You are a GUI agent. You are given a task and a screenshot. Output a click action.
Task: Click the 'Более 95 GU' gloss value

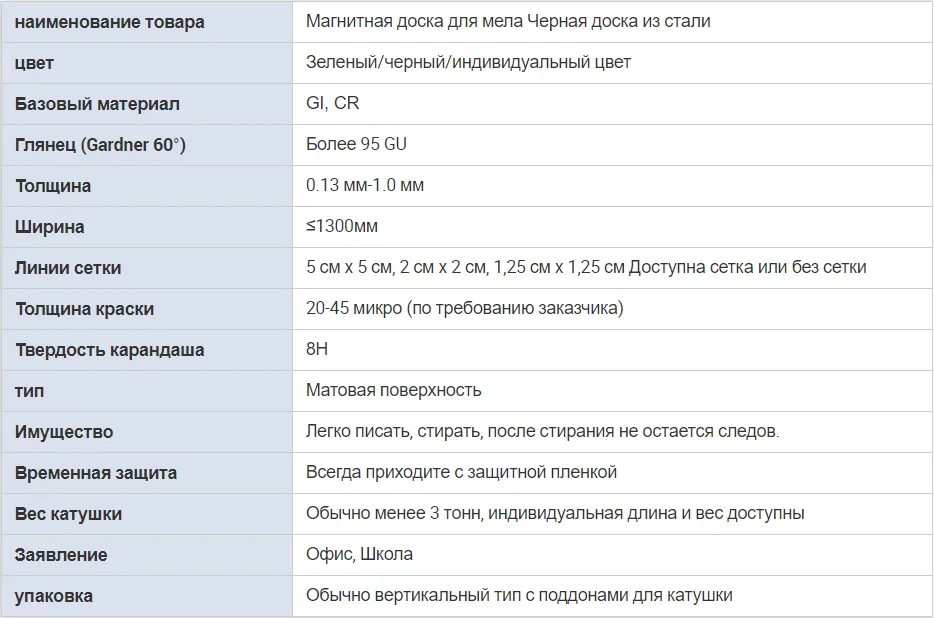(356, 144)
